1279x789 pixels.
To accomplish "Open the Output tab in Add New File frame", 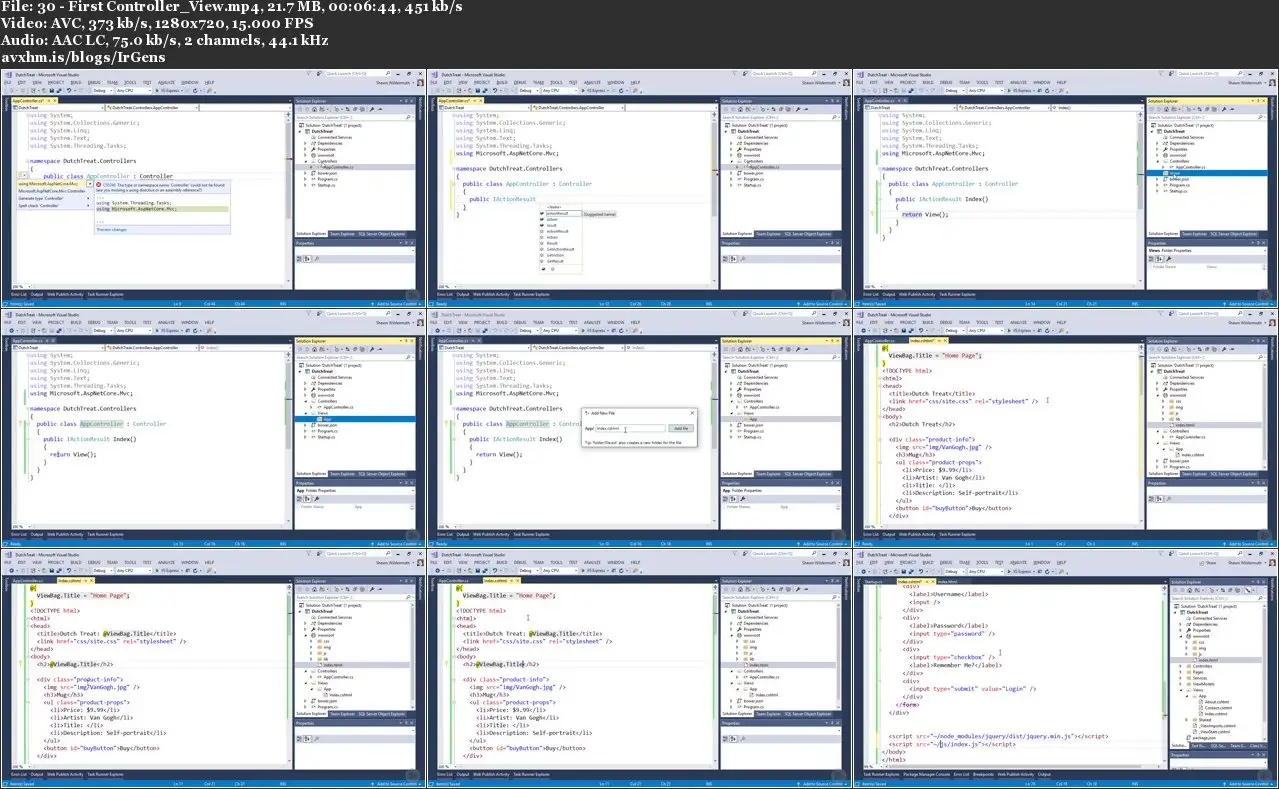I will point(463,534).
